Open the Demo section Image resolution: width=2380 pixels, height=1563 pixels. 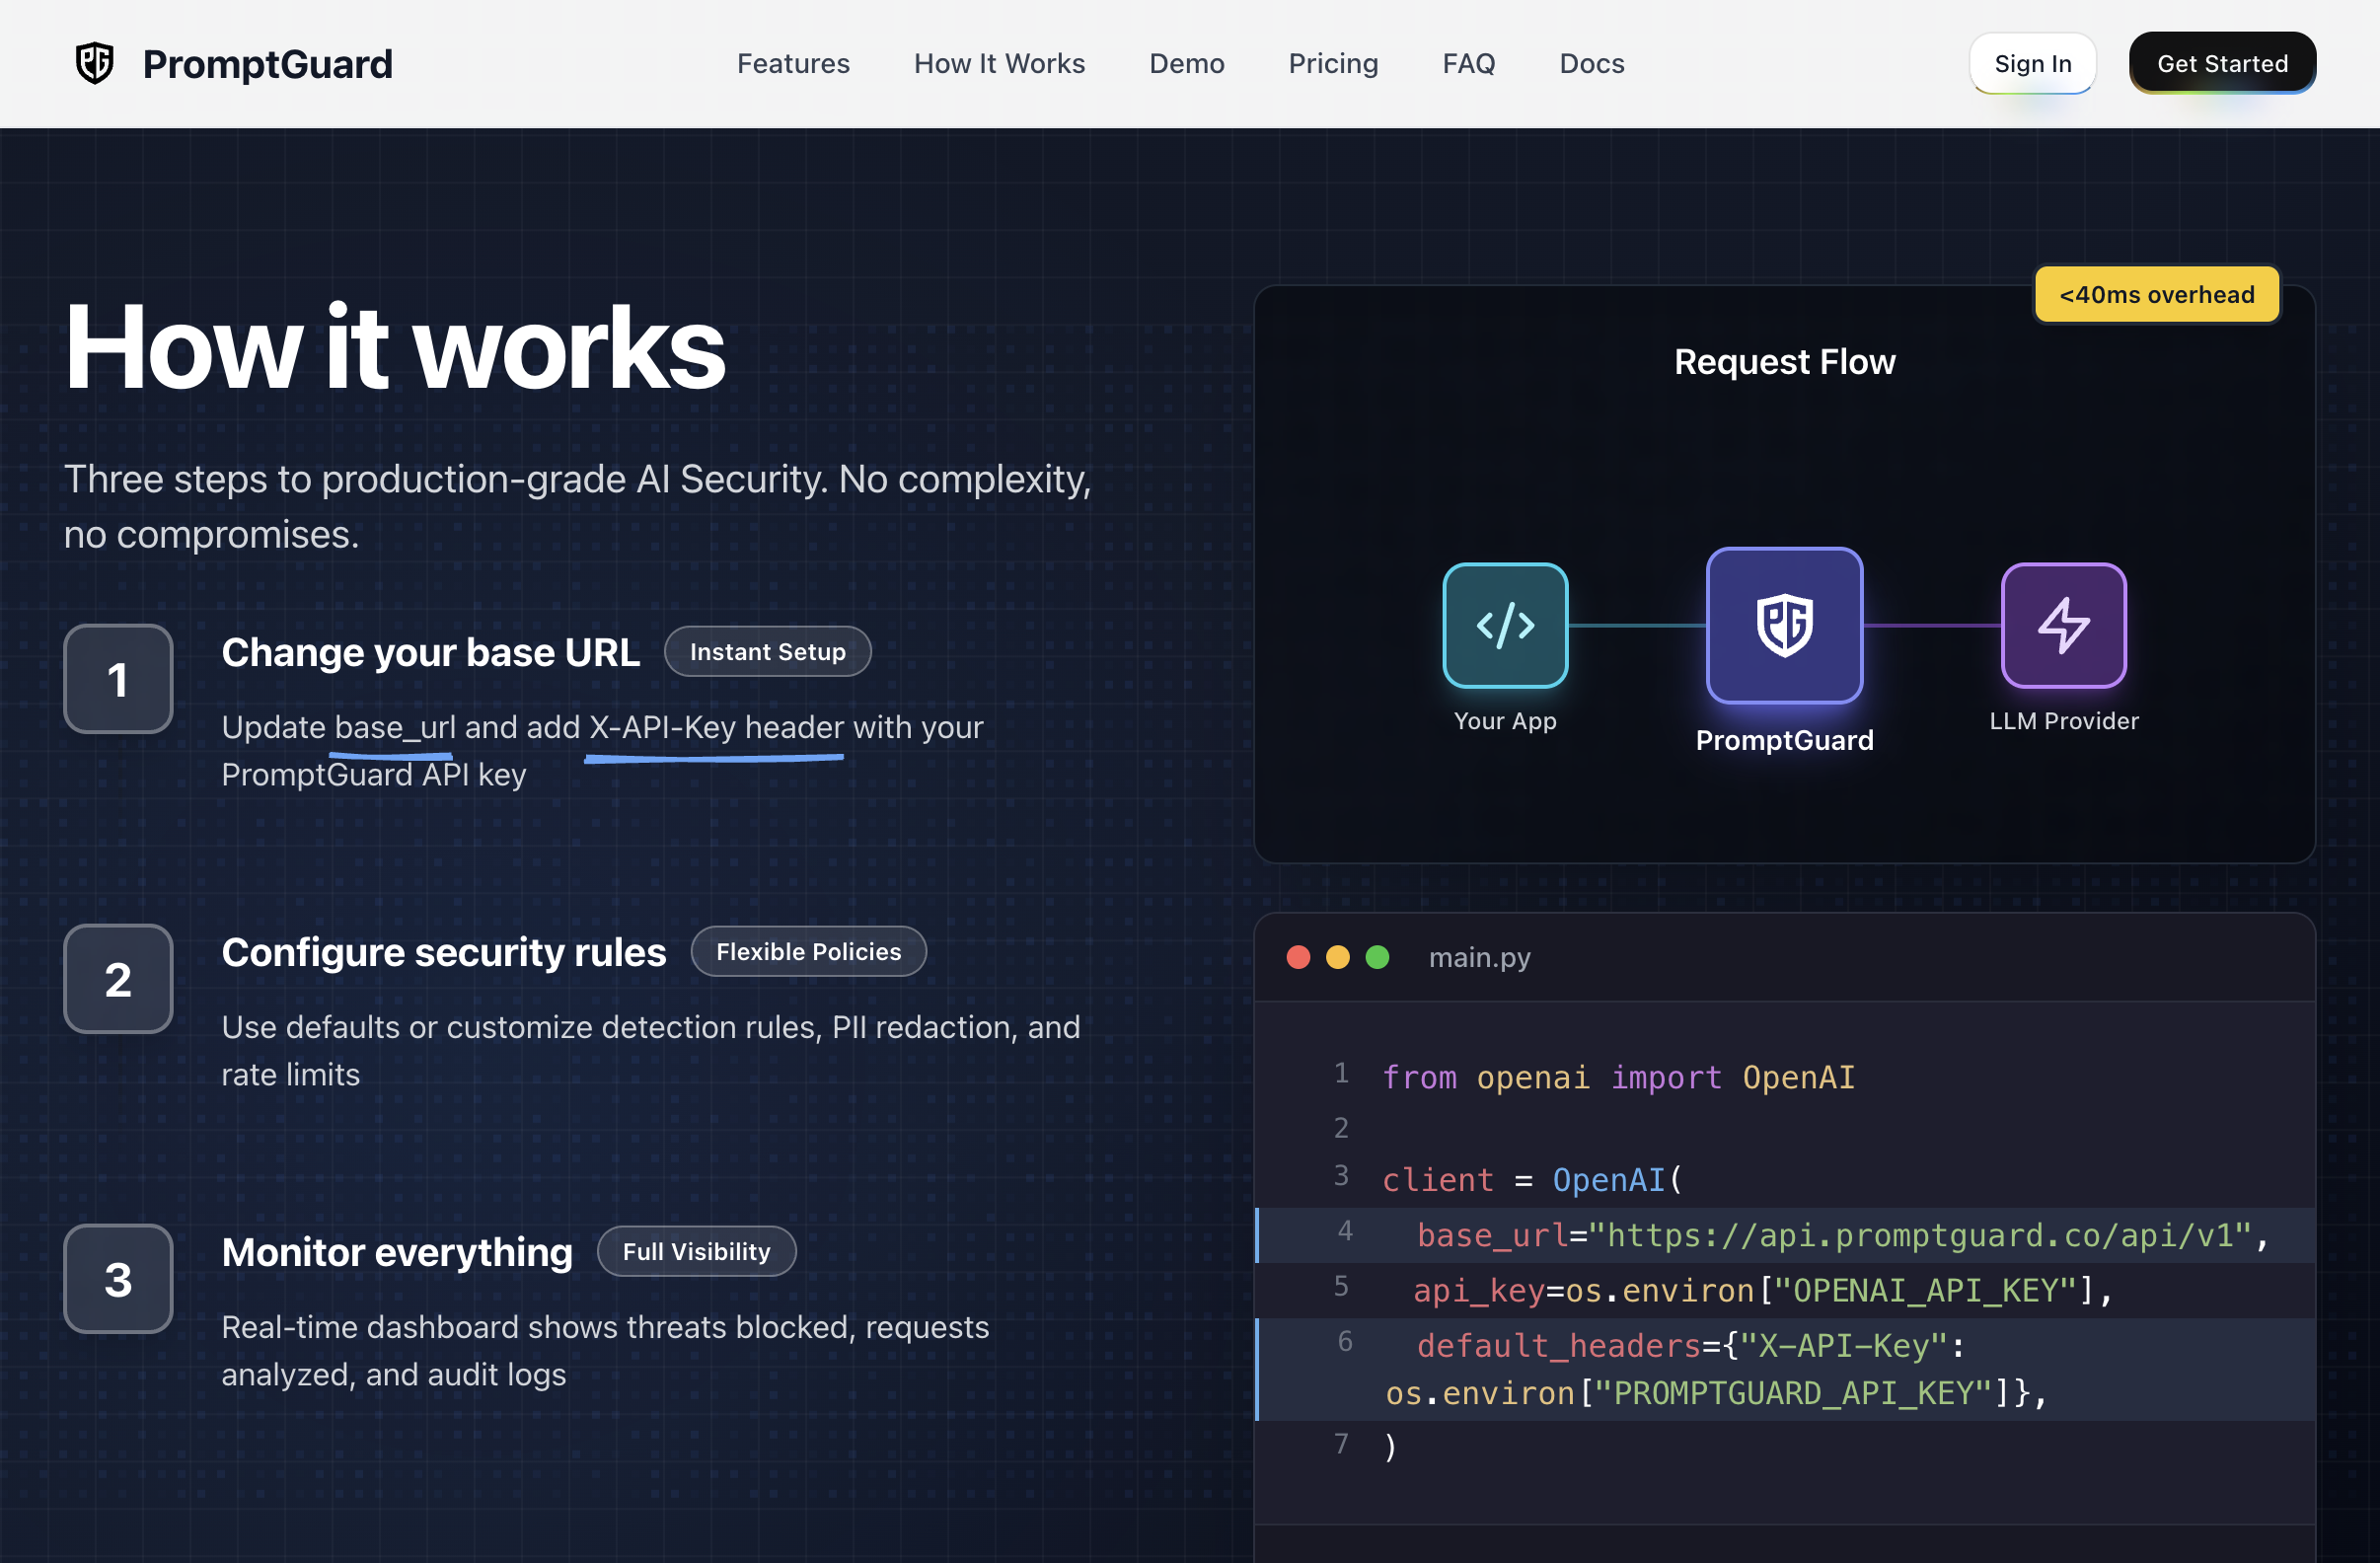point(1186,63)
